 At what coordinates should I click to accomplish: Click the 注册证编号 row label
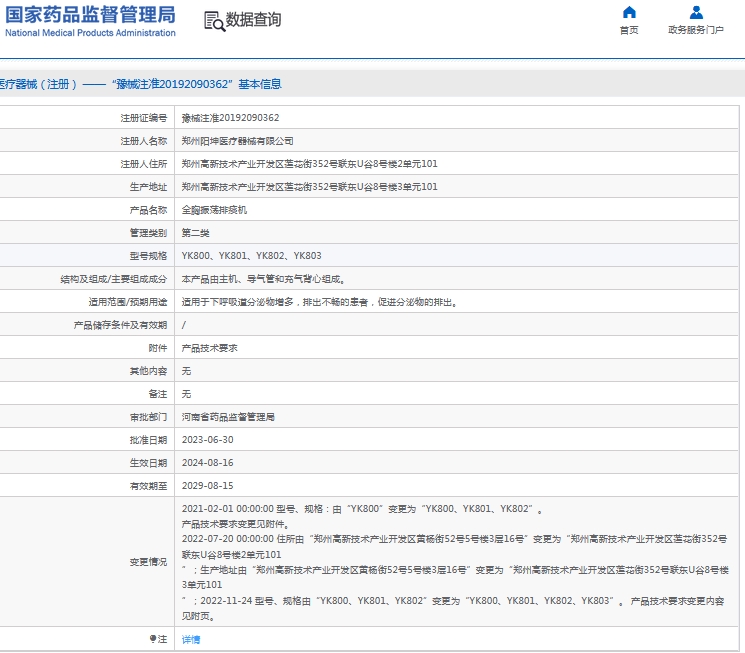pos(143,118)
